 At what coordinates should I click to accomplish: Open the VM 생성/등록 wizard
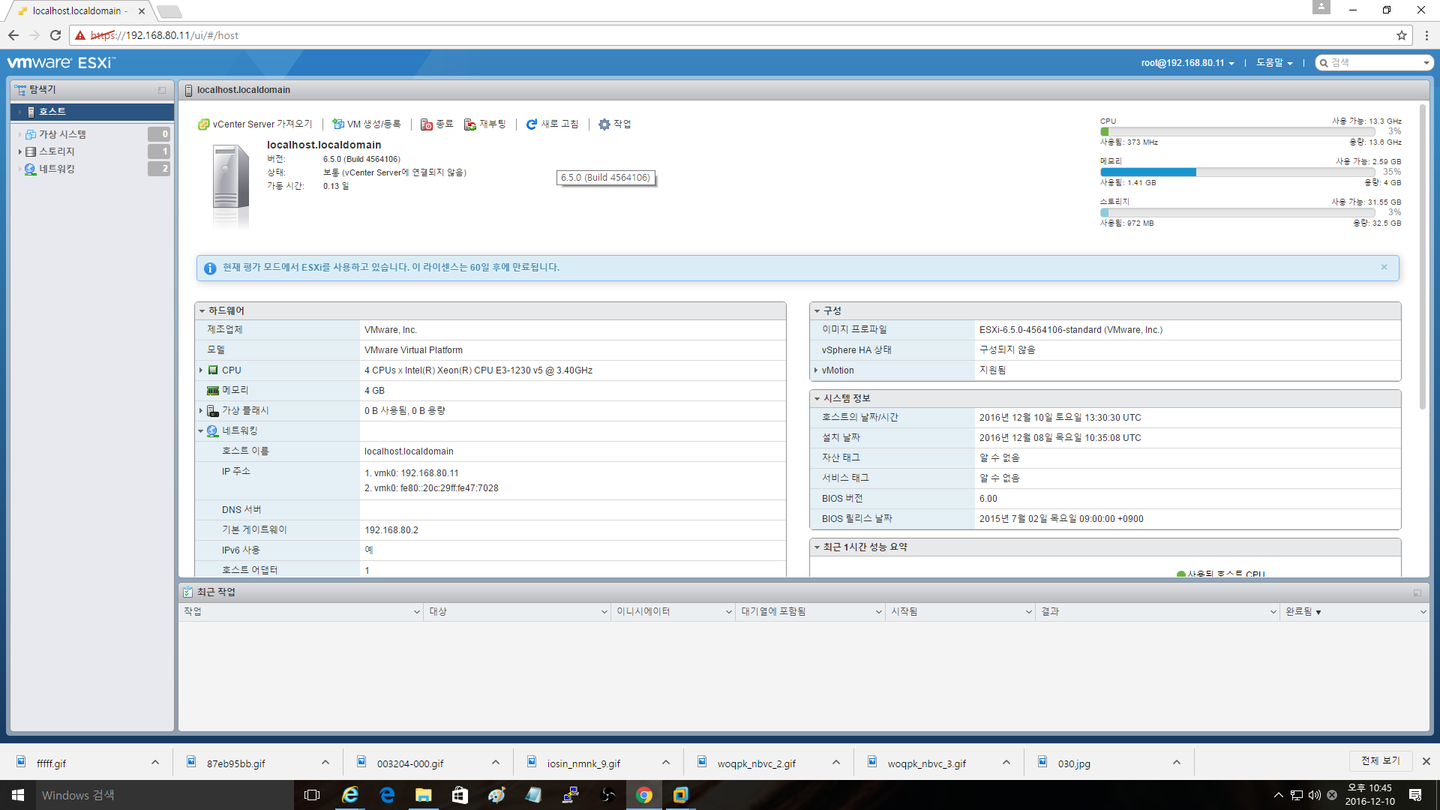(x=366, y=124)
